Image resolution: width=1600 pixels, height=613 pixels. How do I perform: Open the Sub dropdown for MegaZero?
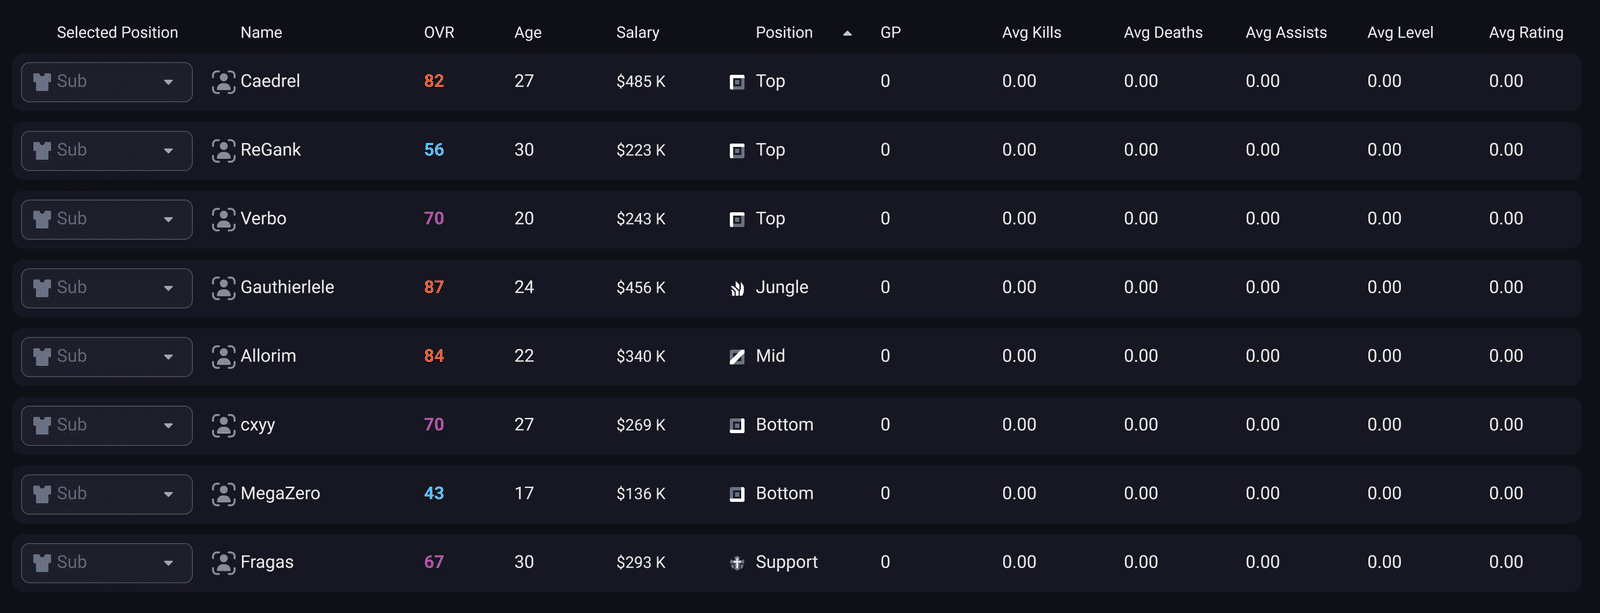click(107, 494)
